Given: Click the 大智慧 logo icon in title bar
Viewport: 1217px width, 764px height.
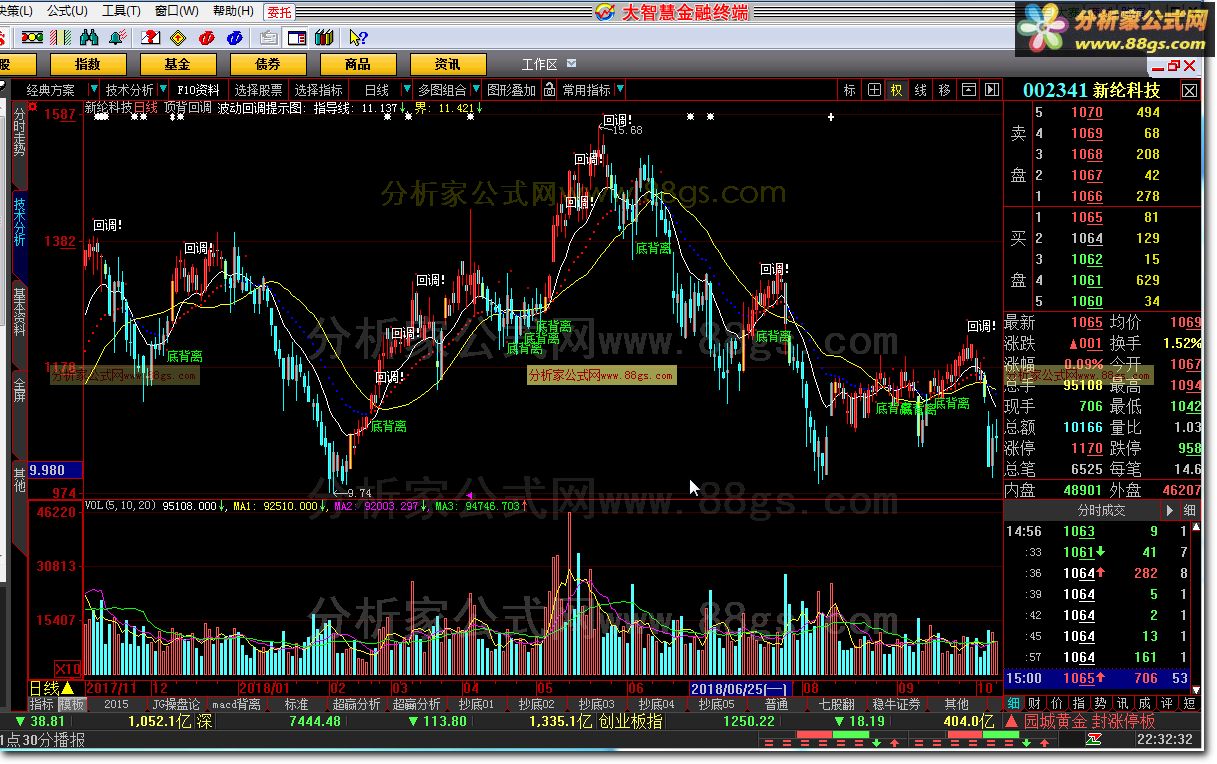Looking at the screenshot, I should point(604,11).
